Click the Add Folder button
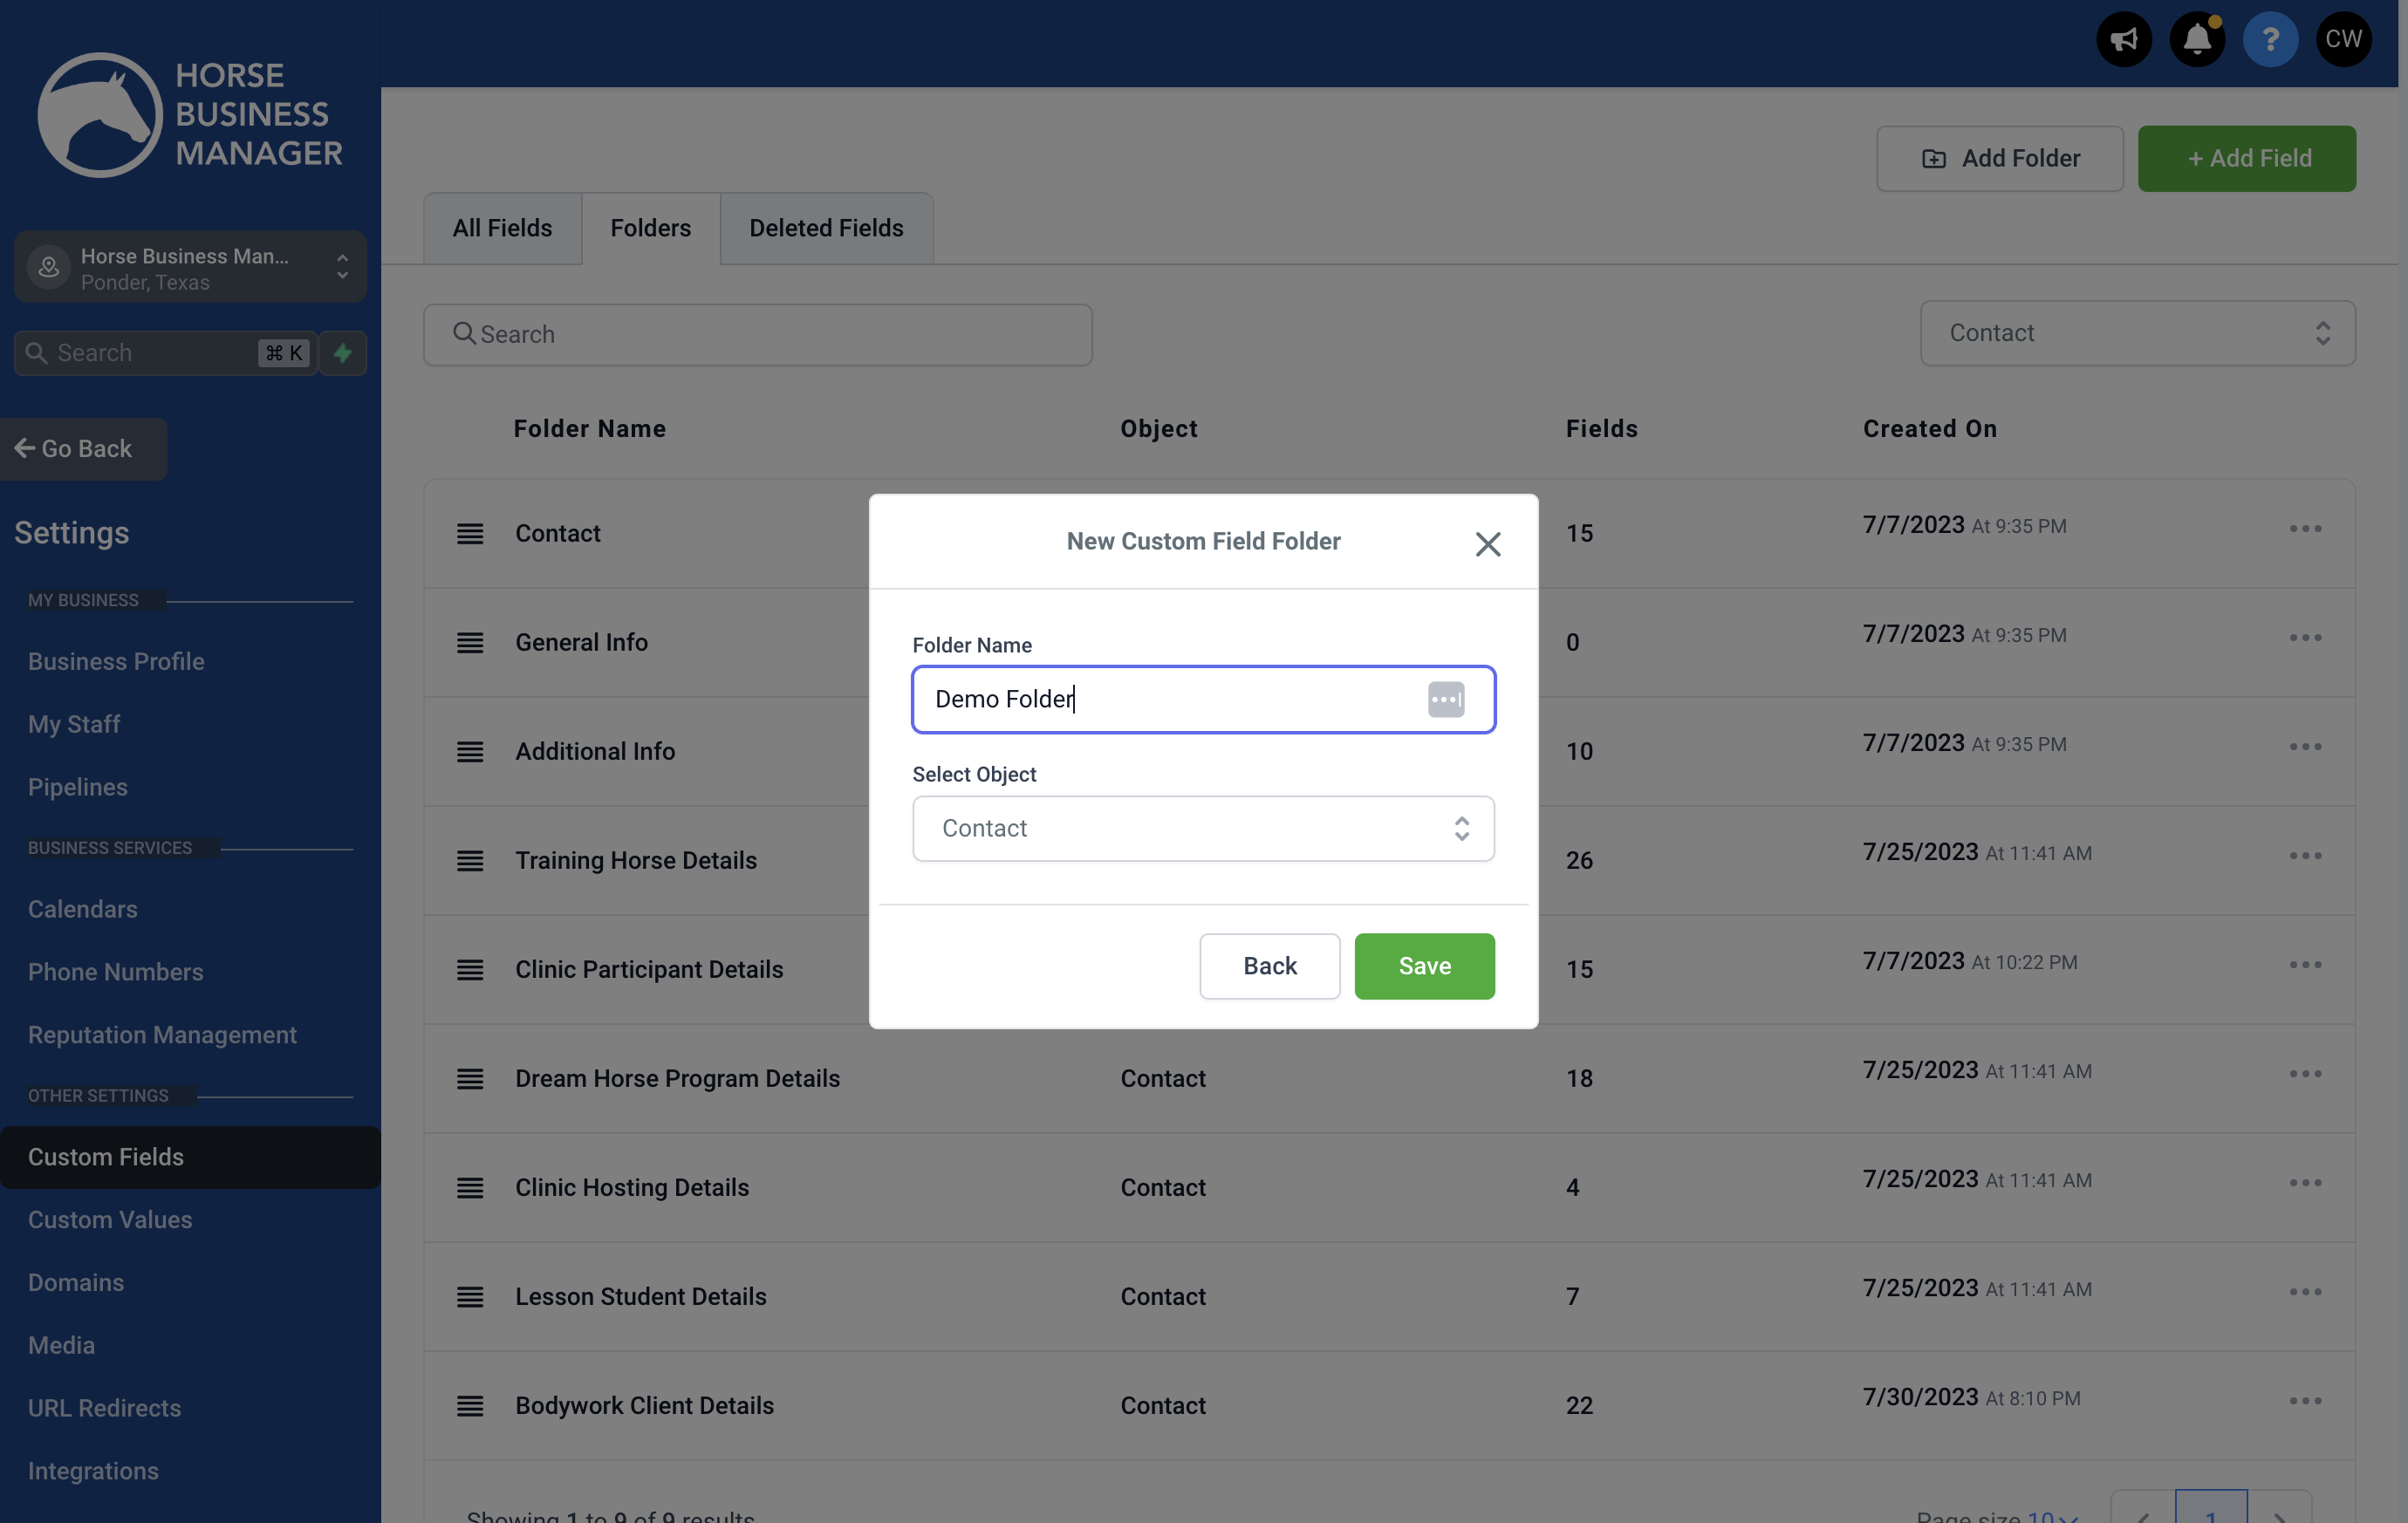The width and height of the screenshot is (2408, 1523). tap(1999, 158)
